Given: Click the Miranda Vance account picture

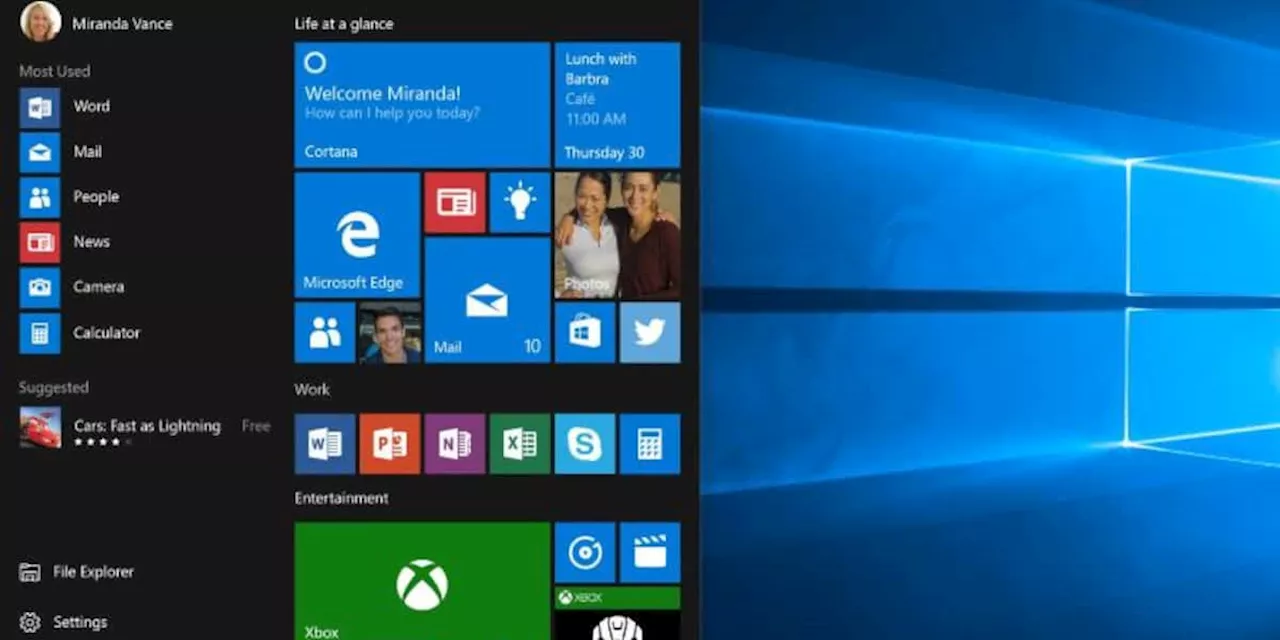Looking at the screenshot, I should tap(40, 21).
